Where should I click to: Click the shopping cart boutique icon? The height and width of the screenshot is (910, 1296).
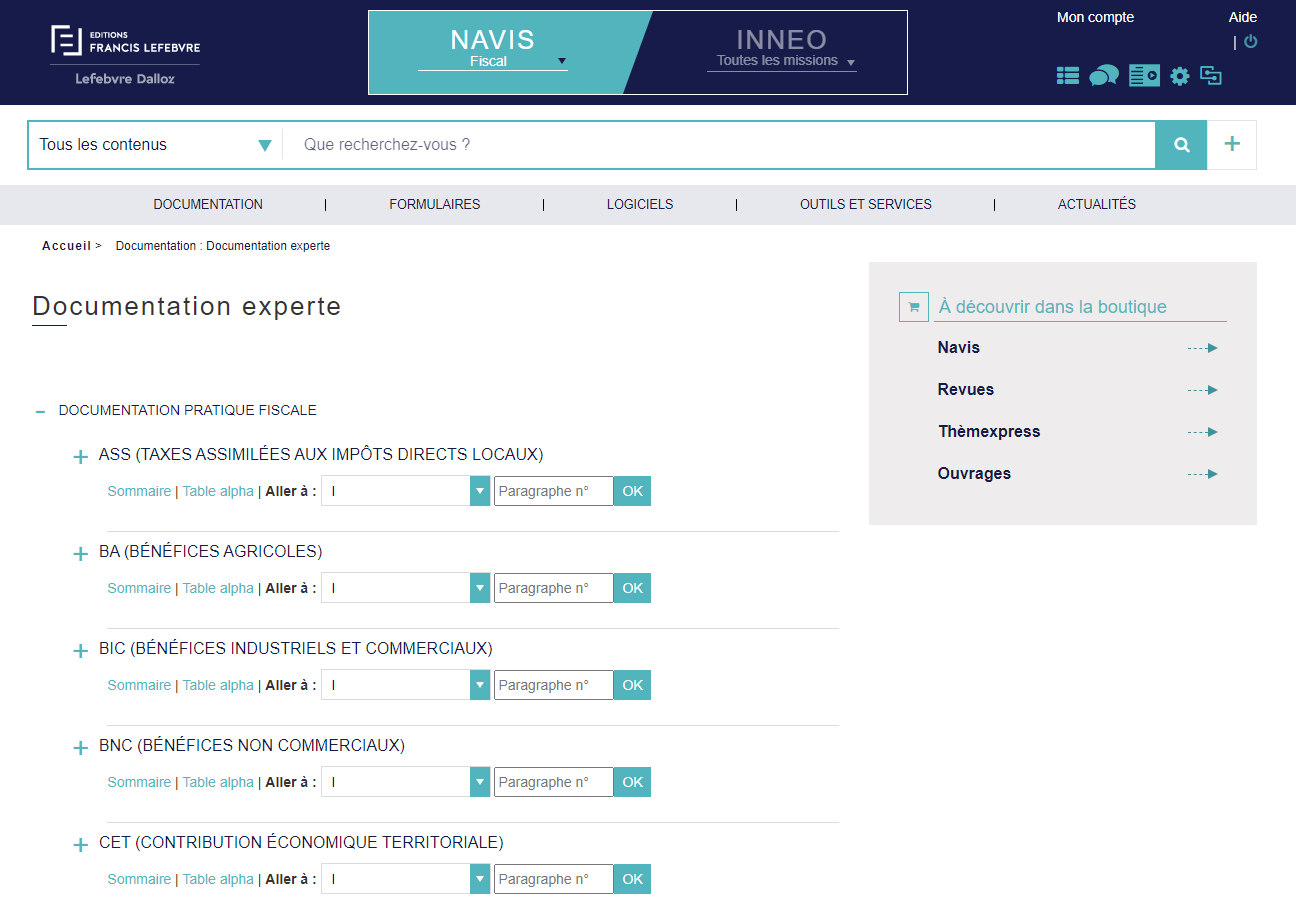(x=914, y=307)
